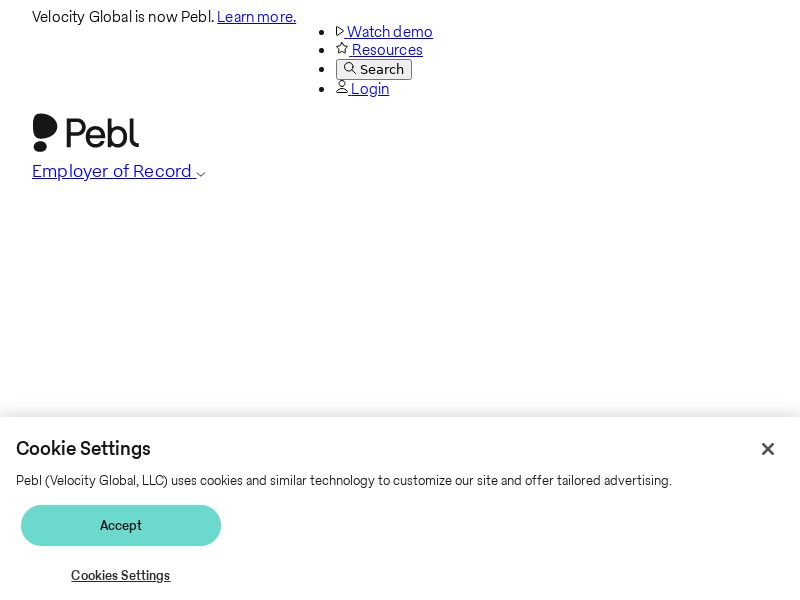Click the person icon beside Login
Image resolution: width=800 pixels, height=600 pixels.
(x=343, y=88)
